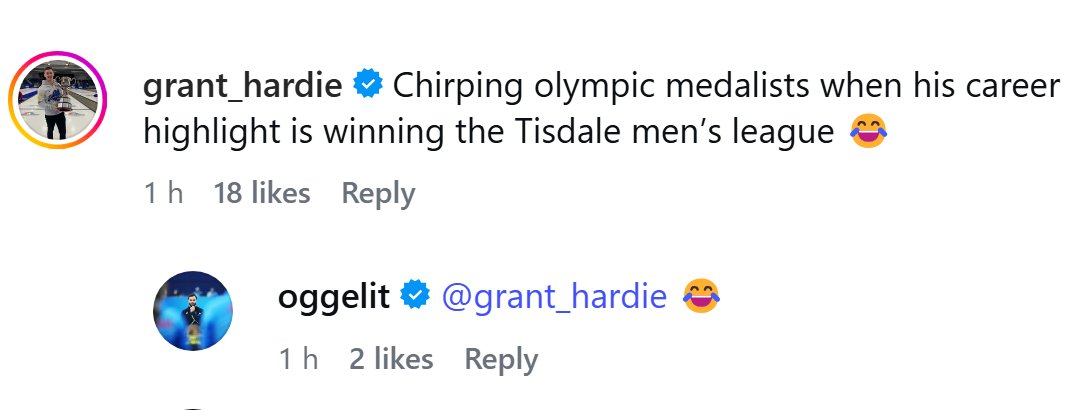Click the comment line starting with Chirping
The height and width of the screenshot is (410, 1080).
point(727,86)
